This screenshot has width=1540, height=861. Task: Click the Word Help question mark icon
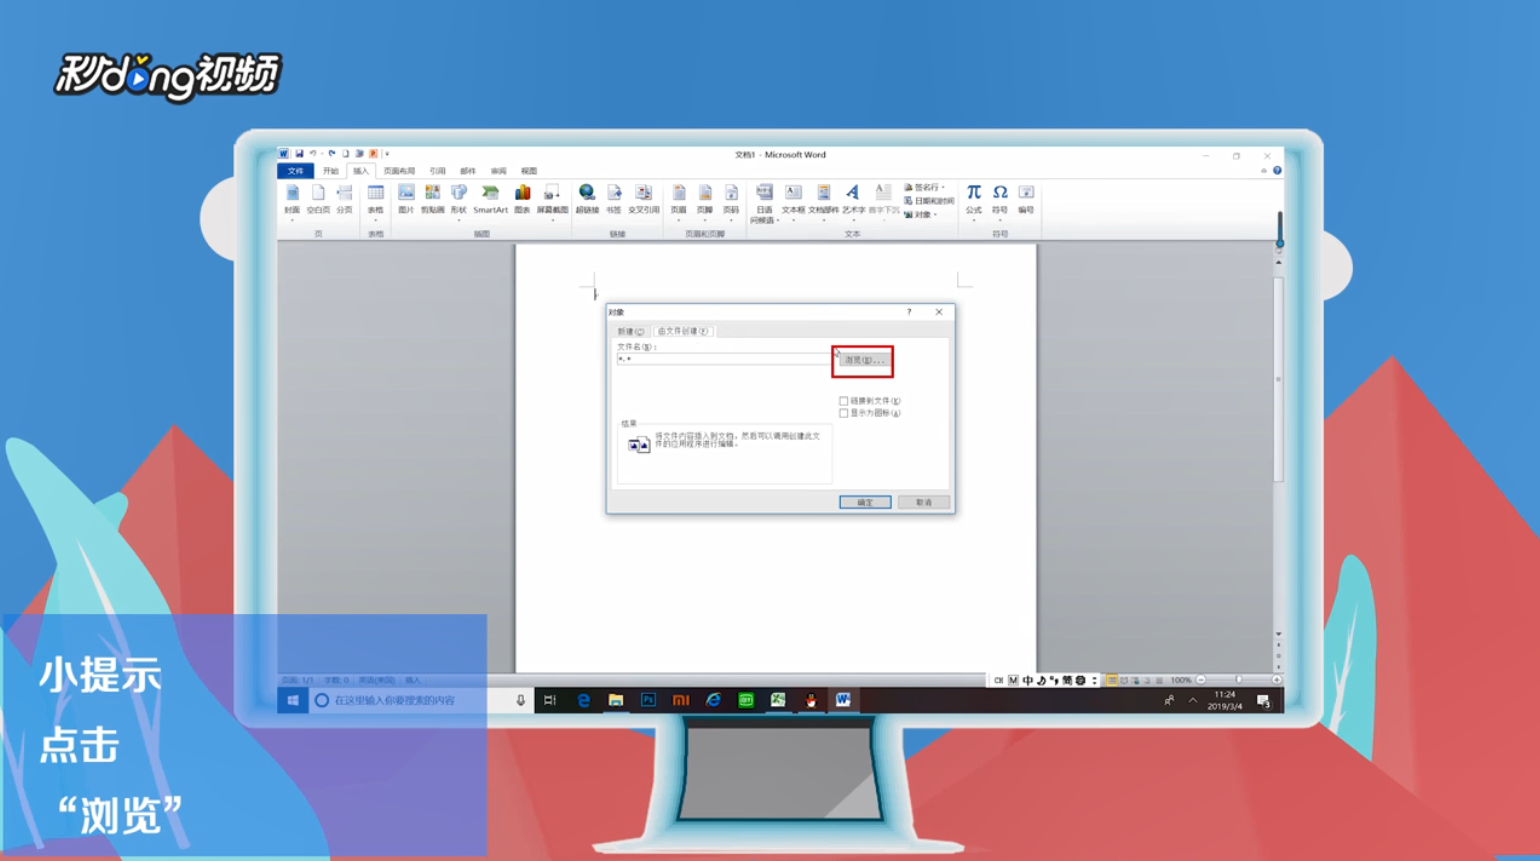1277,171
